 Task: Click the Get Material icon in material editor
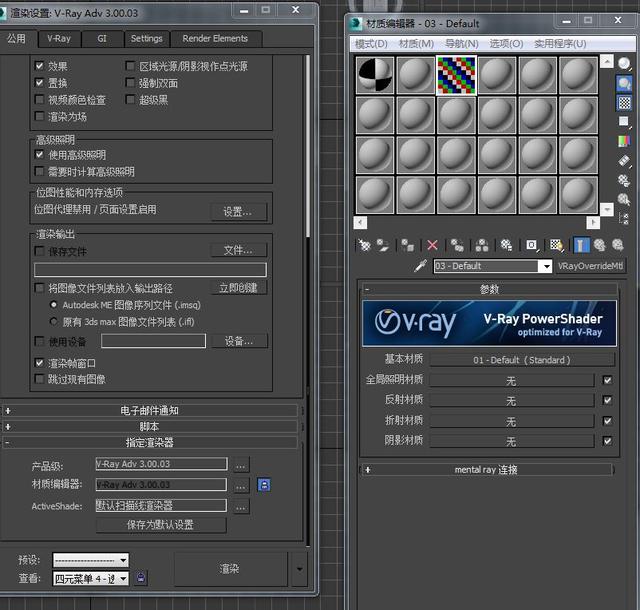(x=364, y=245)
